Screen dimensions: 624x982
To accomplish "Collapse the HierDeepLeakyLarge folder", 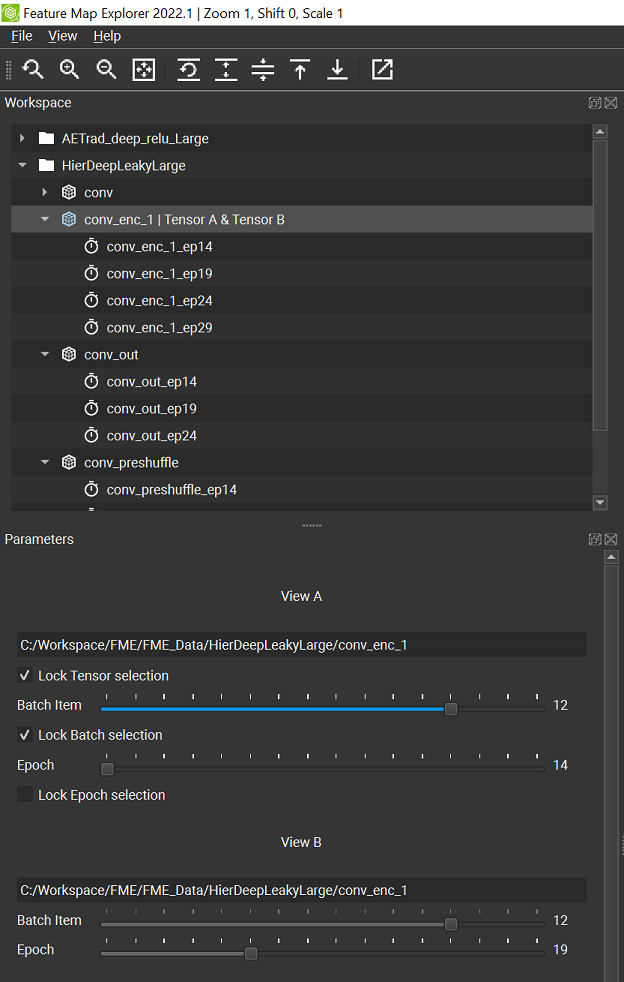I will [22, 165].
